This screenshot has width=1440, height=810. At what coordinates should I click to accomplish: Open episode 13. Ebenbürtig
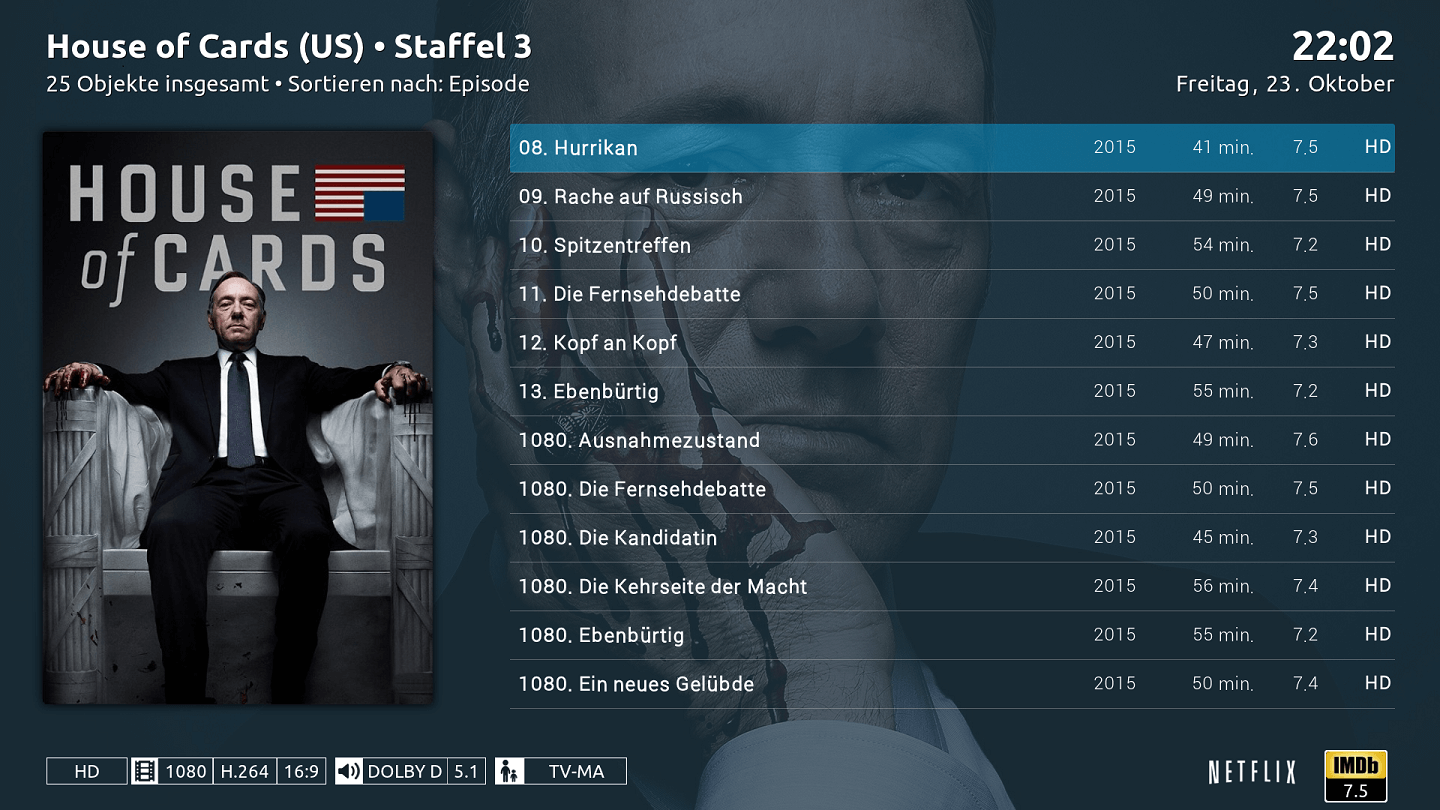tap(952, 392)
